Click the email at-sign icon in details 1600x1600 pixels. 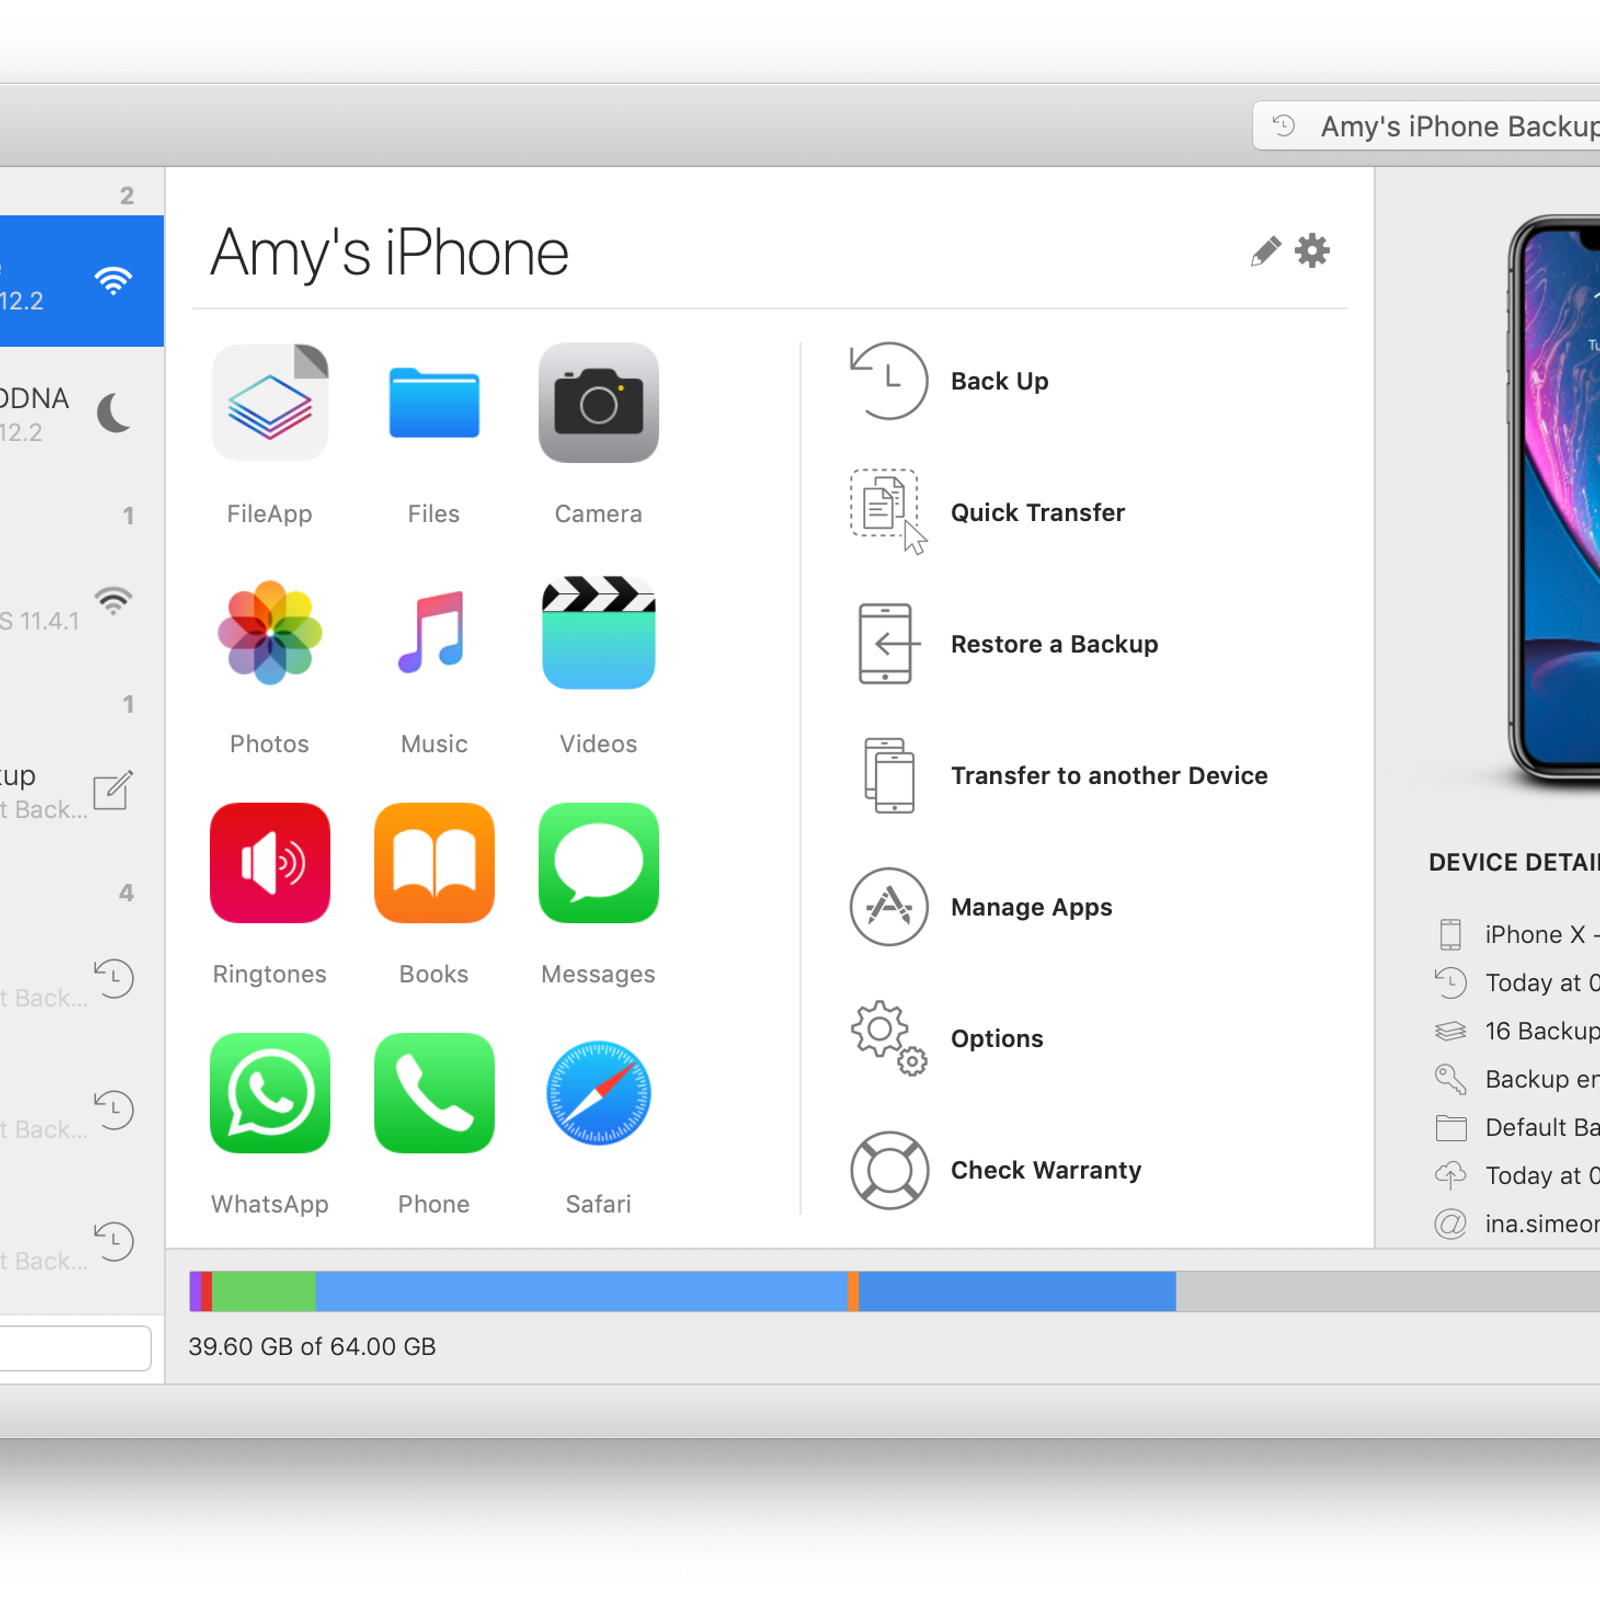pyautogui.click(x=1450, y=1224)
